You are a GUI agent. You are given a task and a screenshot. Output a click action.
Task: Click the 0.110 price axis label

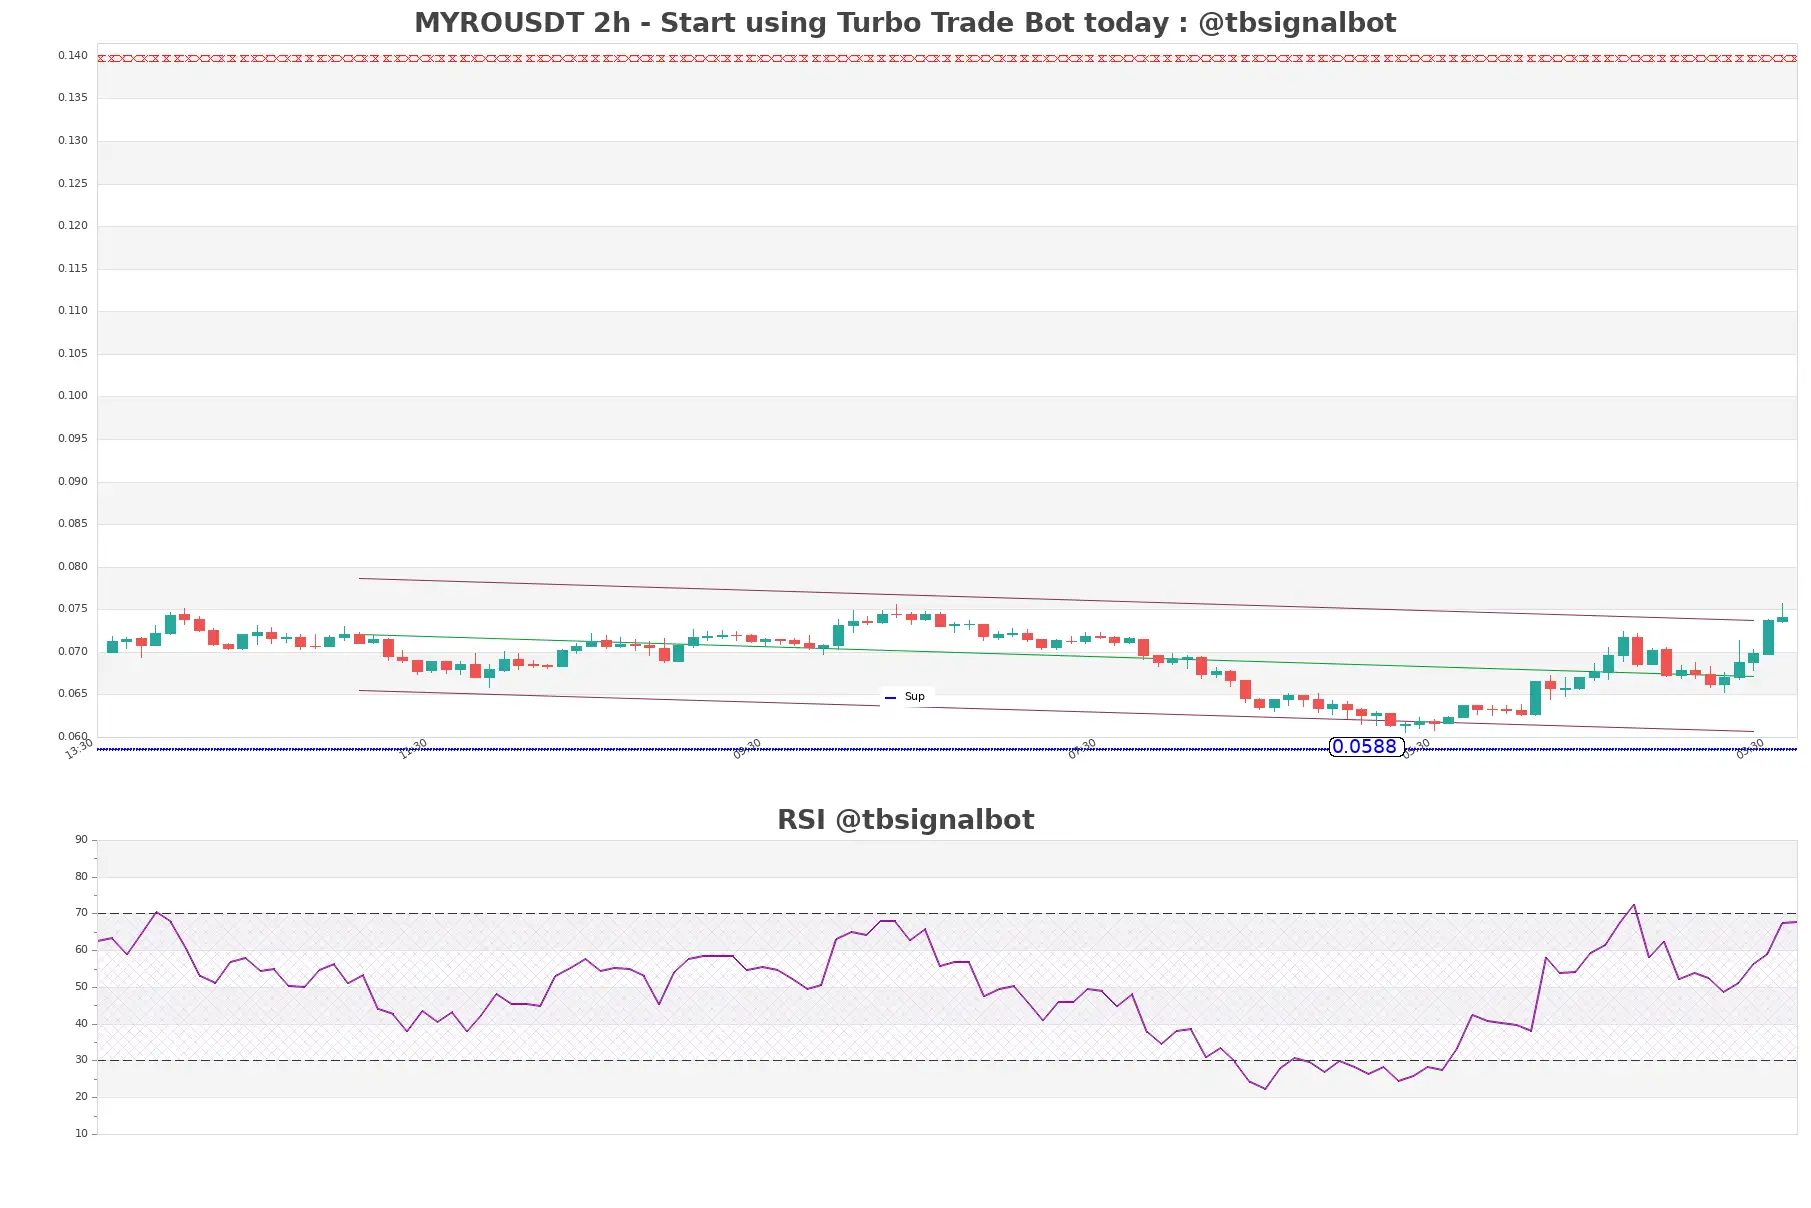[x=73, y=311]
